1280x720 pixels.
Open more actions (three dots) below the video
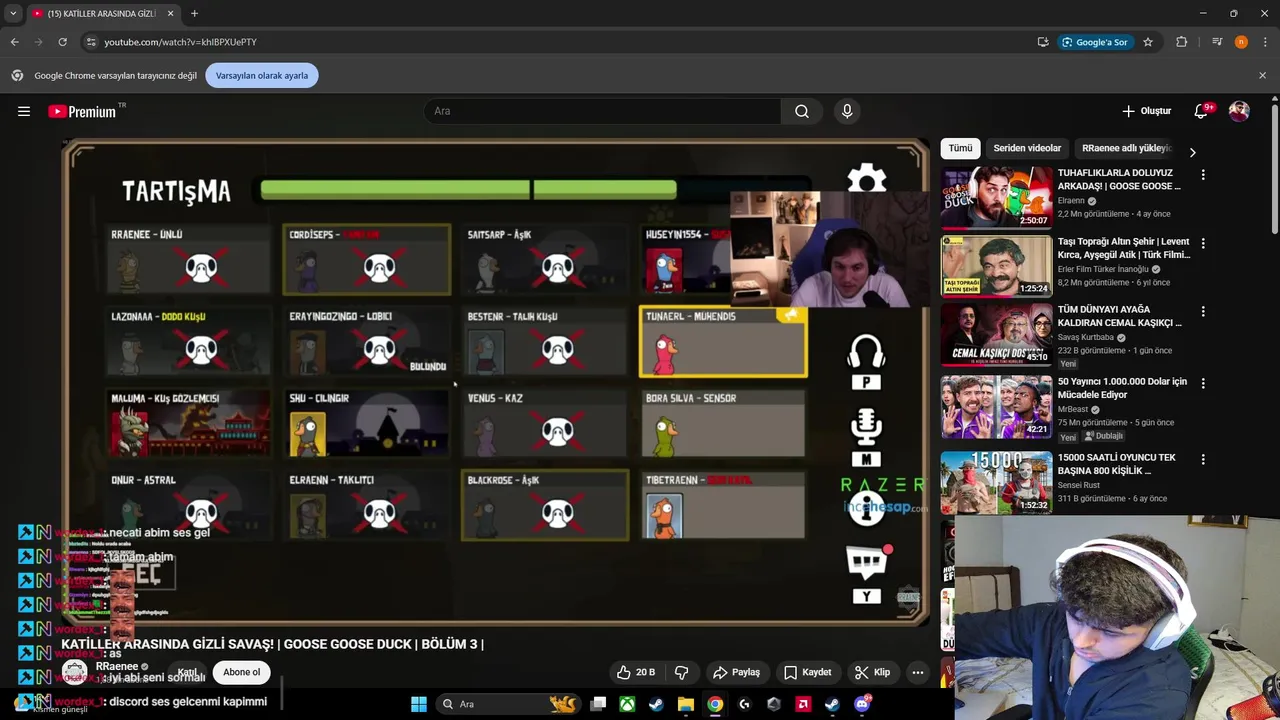pos(918,672)
